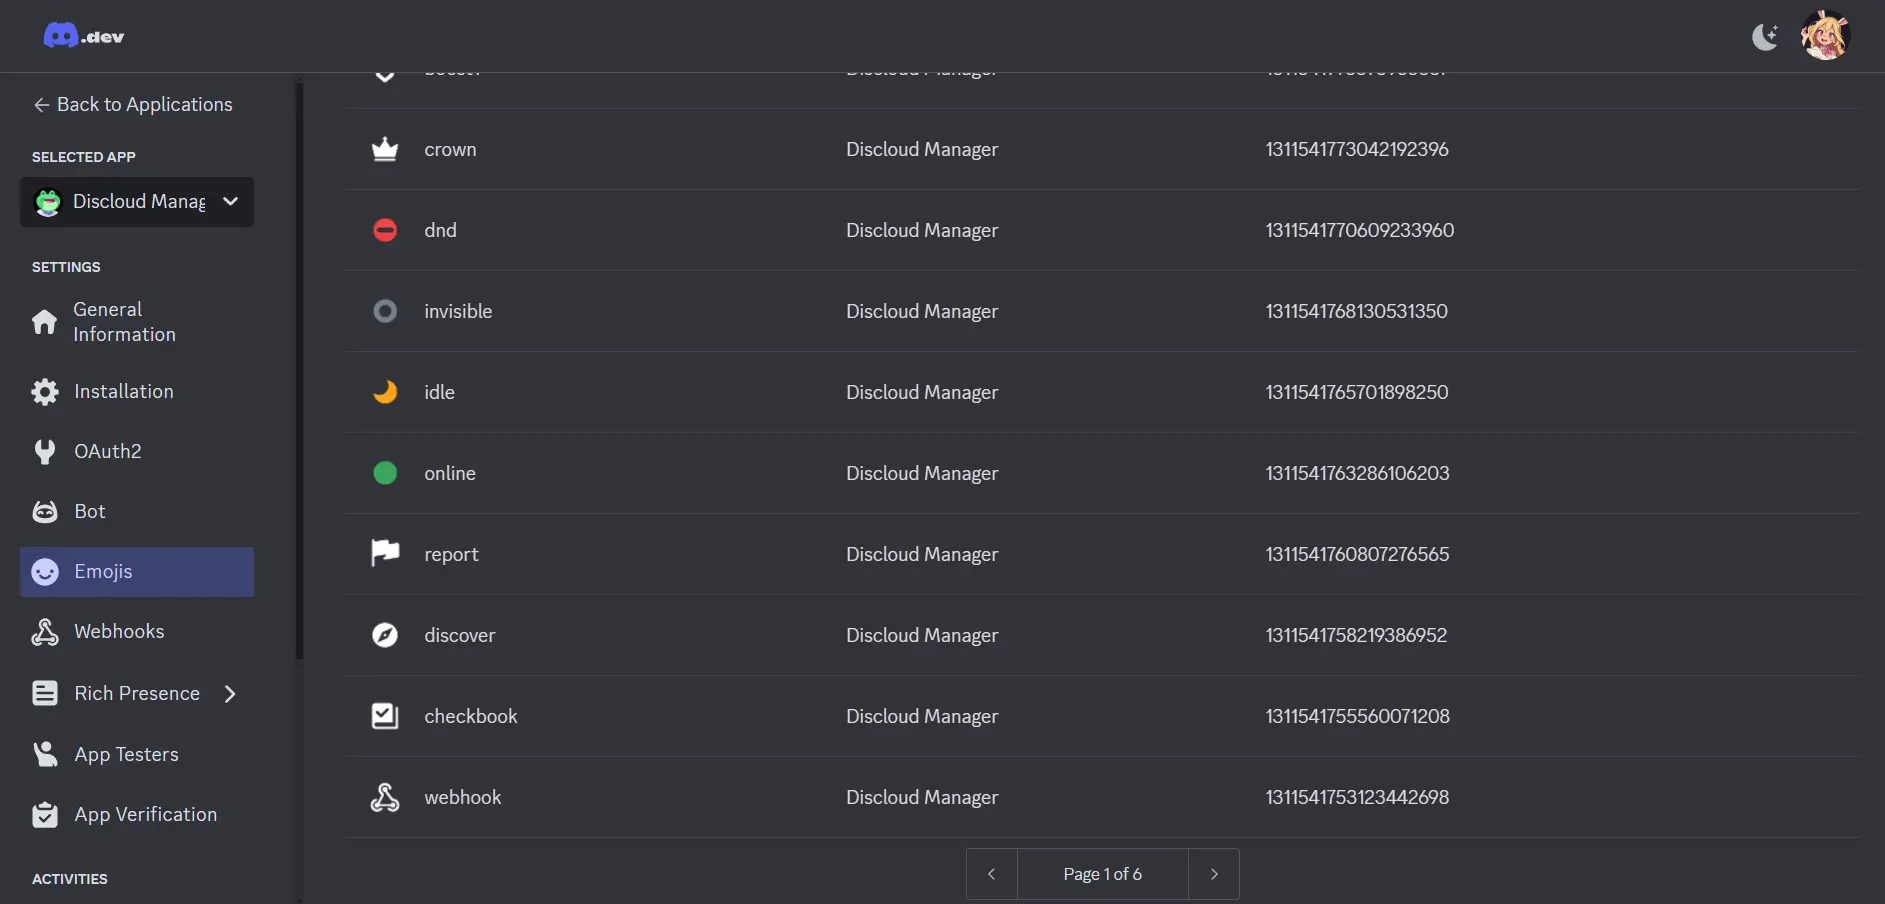The image size is (1885, 904).
Task: Open the OAuth2 settings
Action: pyautogui.click(x=137, y=452)
